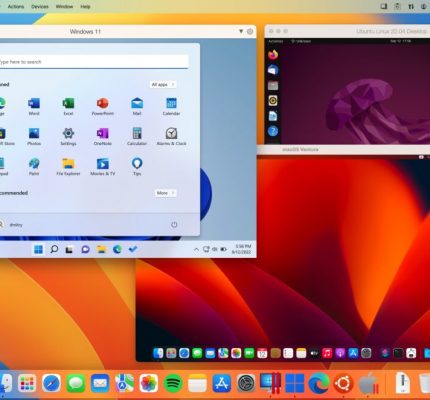The width and height of the screenshot is (430, 400).
Task: Open Files in the Ubuntu dock
Action: (x=273, y=85)
